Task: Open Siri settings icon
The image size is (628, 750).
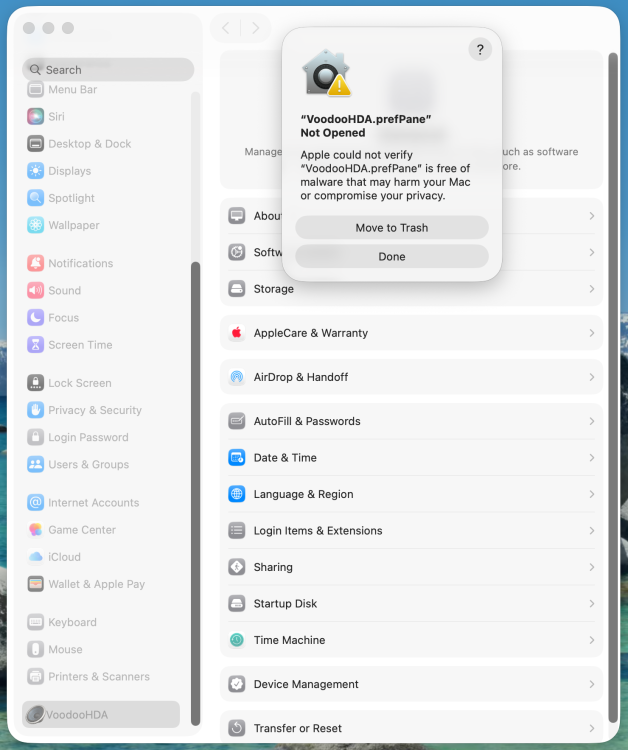Action: click(35, 116)
